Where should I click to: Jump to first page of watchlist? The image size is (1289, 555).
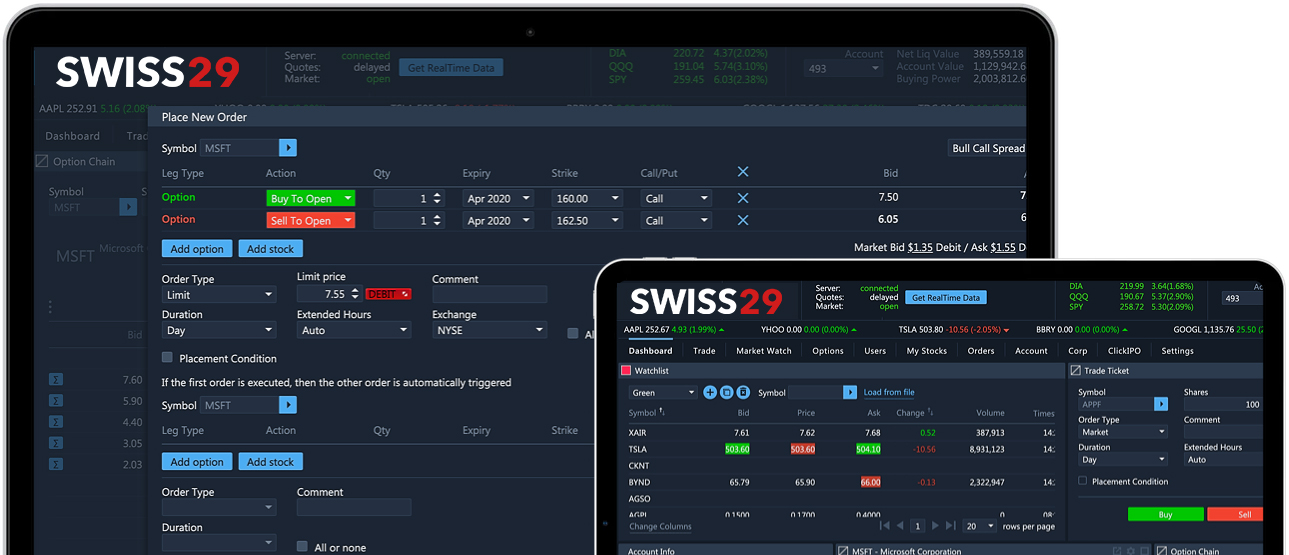pos(884,526)
